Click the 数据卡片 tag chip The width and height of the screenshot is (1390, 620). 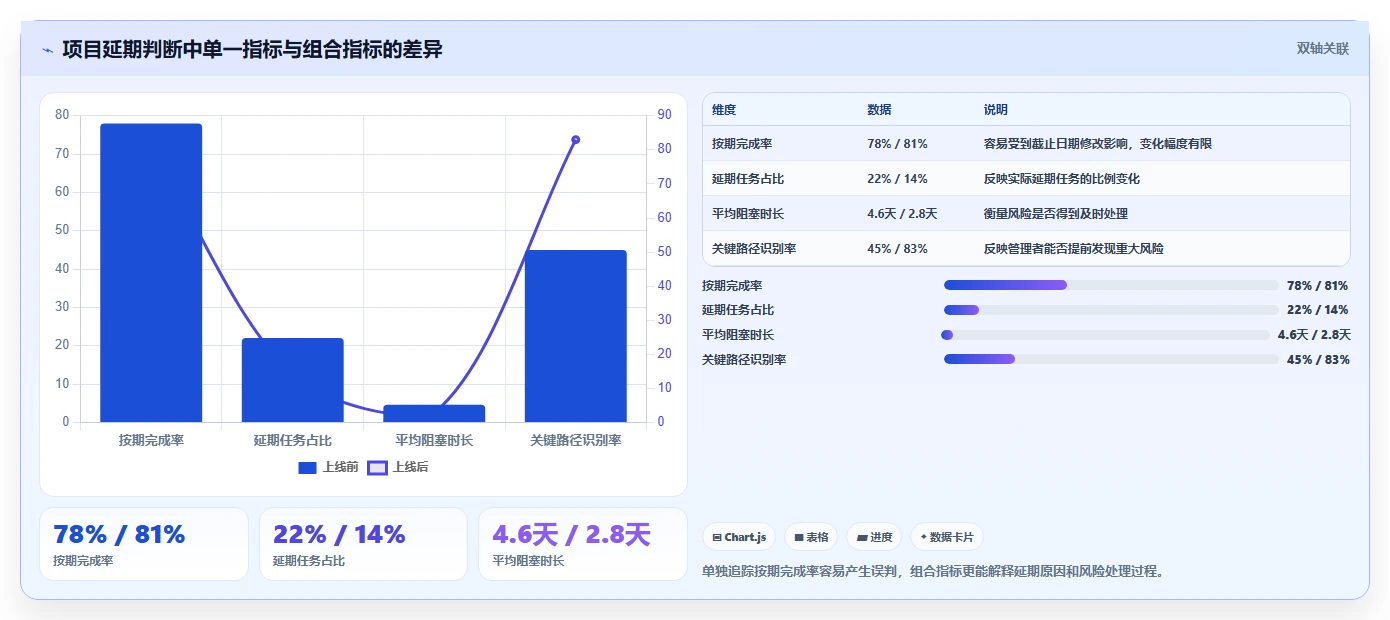(946, 537)
